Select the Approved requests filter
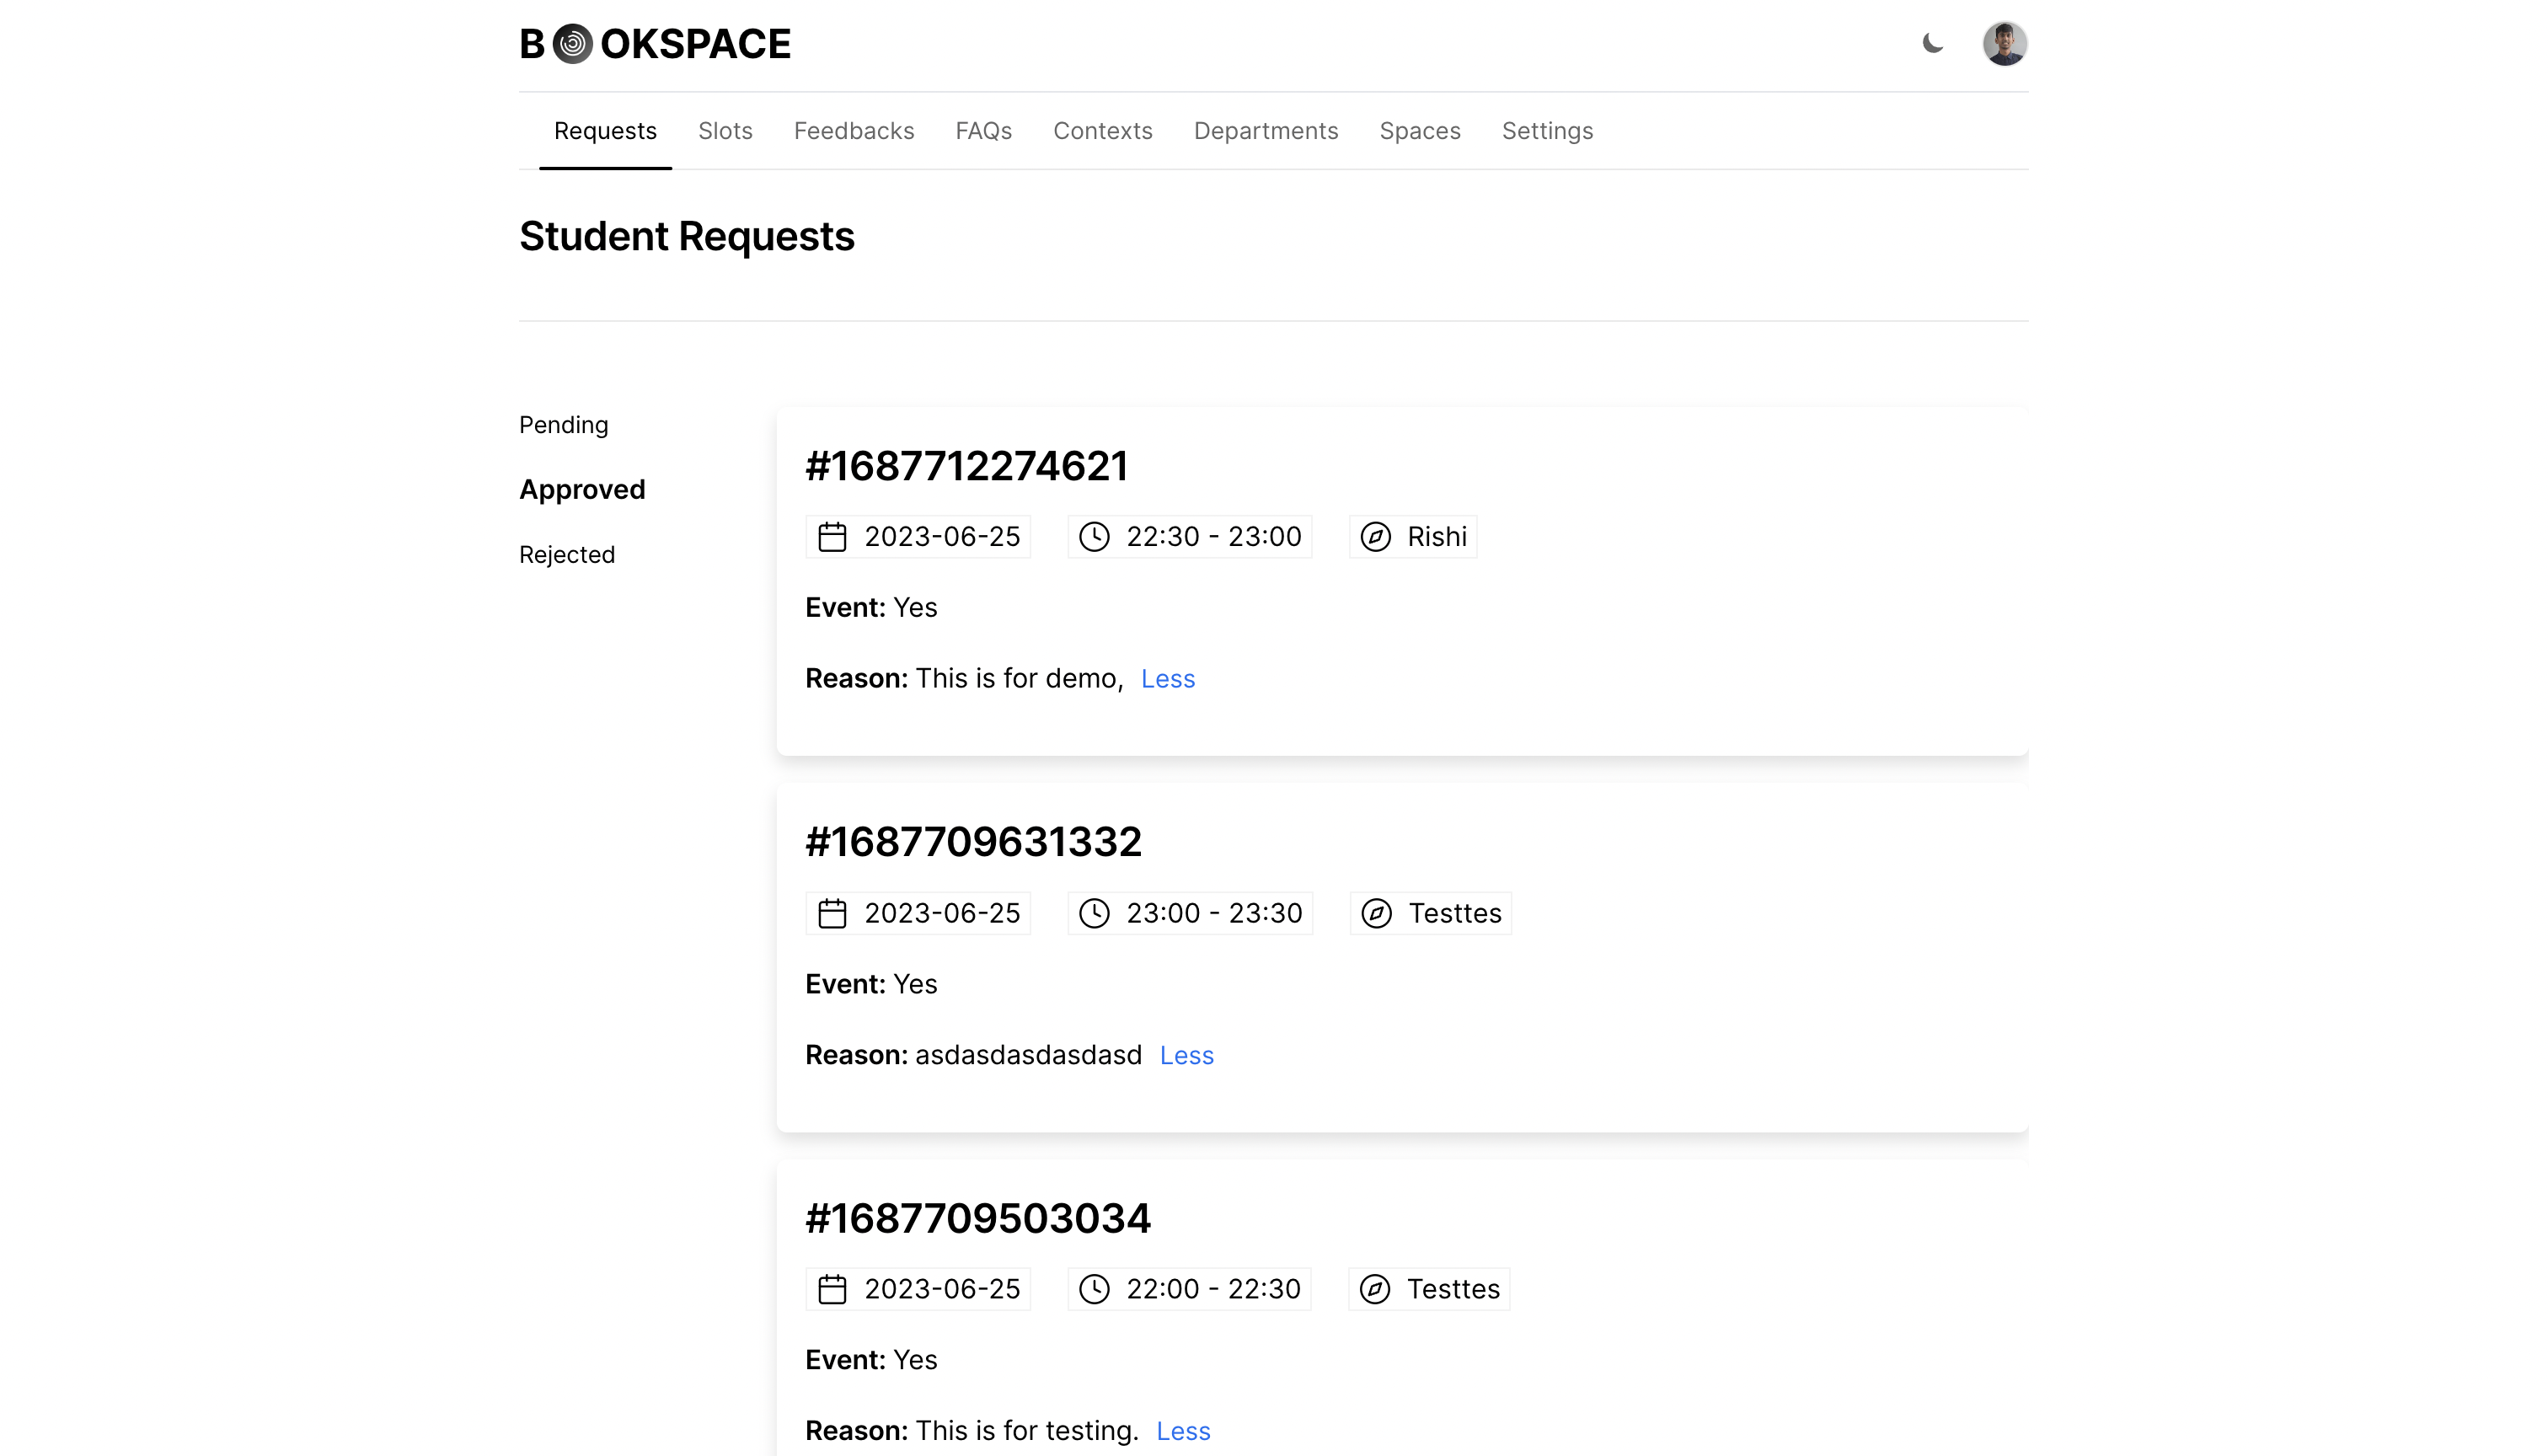The width and height of the screenshot is (2548, 1456). (582, 490)
